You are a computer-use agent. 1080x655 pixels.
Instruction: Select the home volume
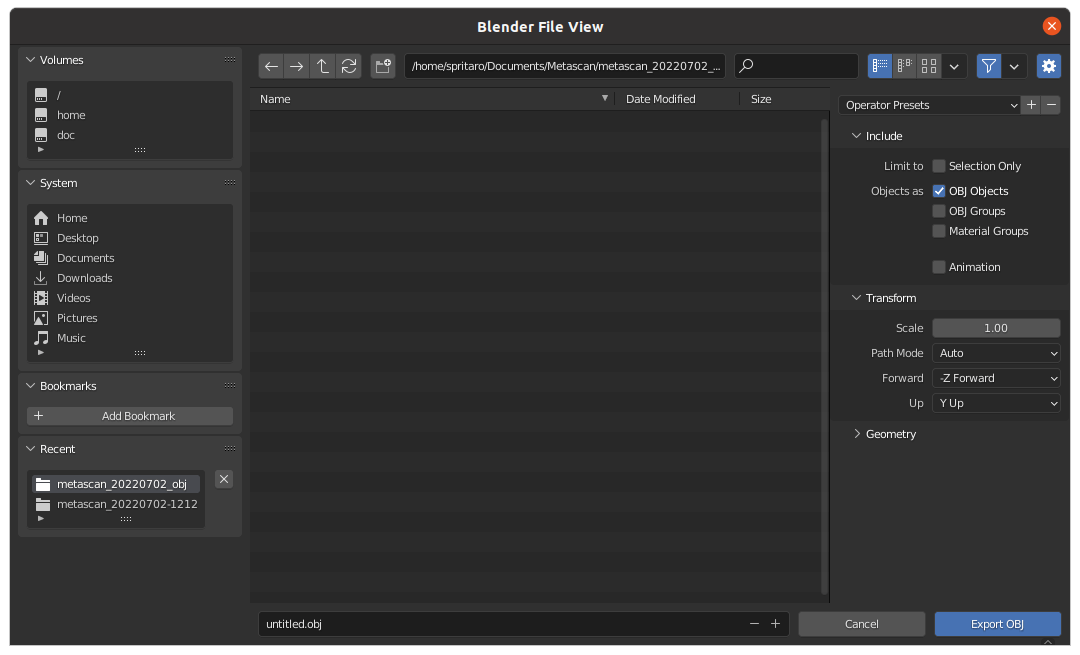point(129,115)
